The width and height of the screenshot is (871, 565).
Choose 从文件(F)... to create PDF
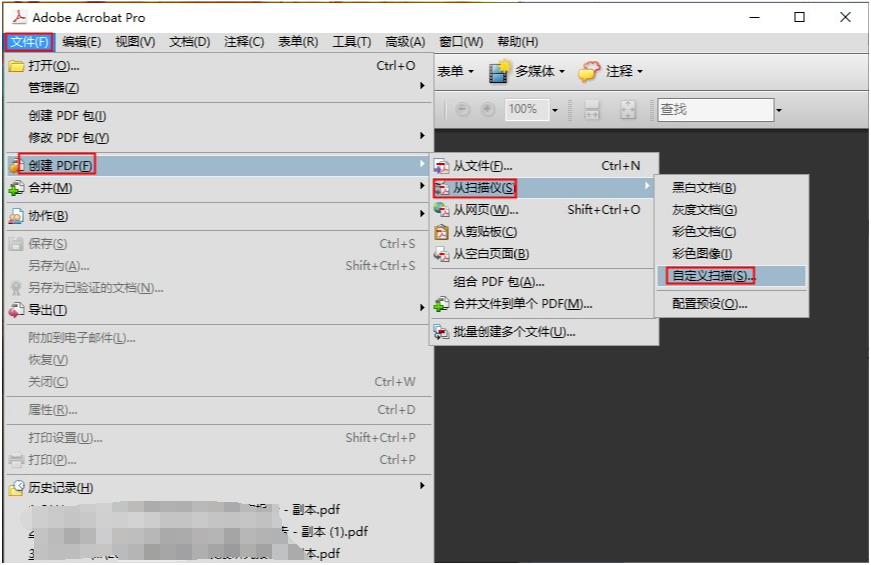(544, 166)
